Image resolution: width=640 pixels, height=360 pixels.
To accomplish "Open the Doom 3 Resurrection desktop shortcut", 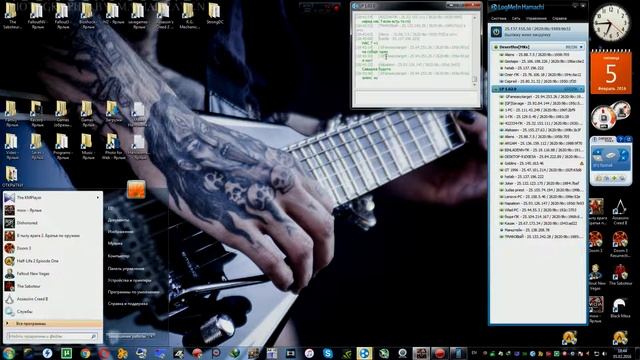I will pos(620,244).
